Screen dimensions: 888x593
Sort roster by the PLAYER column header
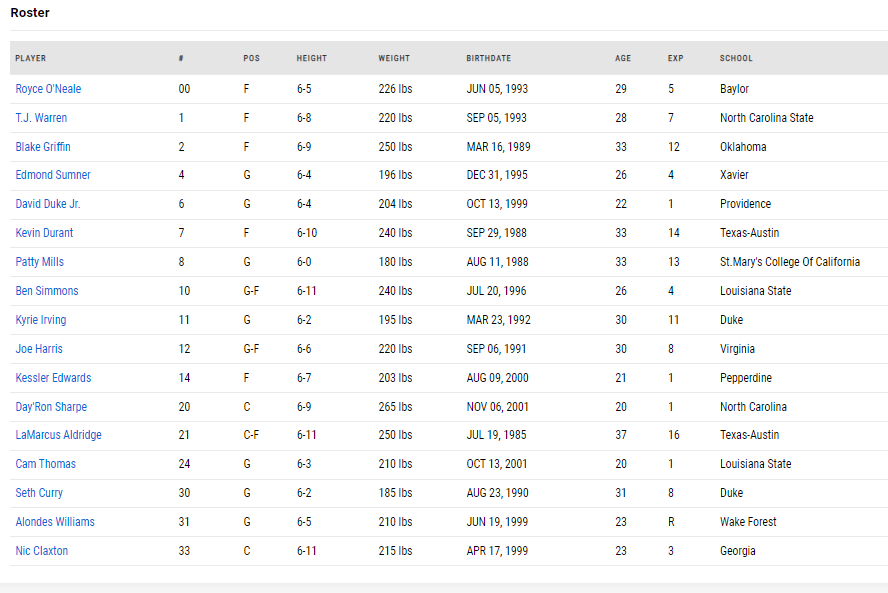pyautogui.click(x=31, y=58)
